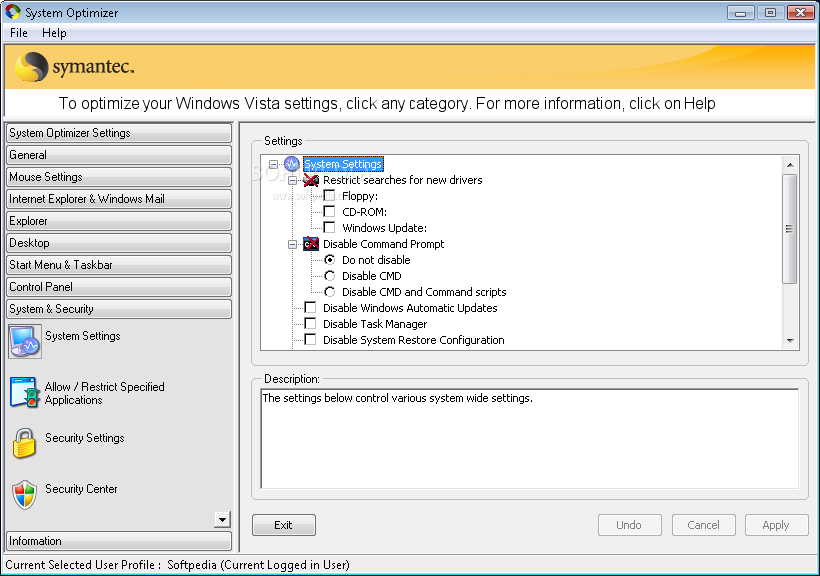Open the Security Center shield icon
Screen dimensions: 820x576
(25, 494)
